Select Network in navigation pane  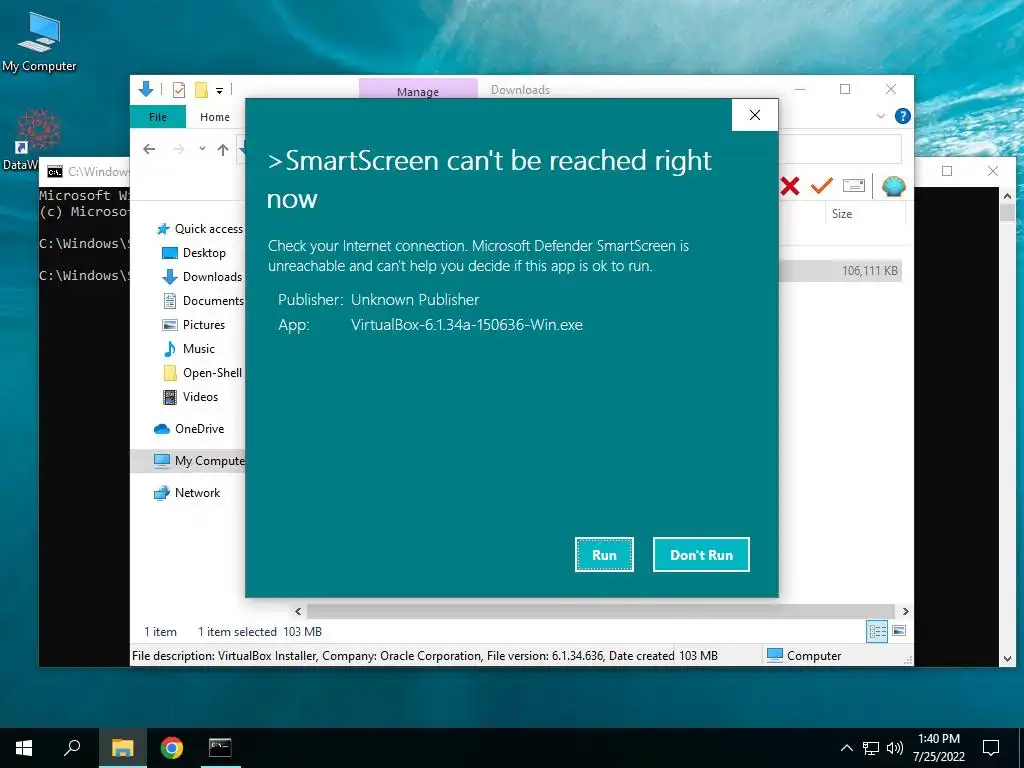[186, 492]
